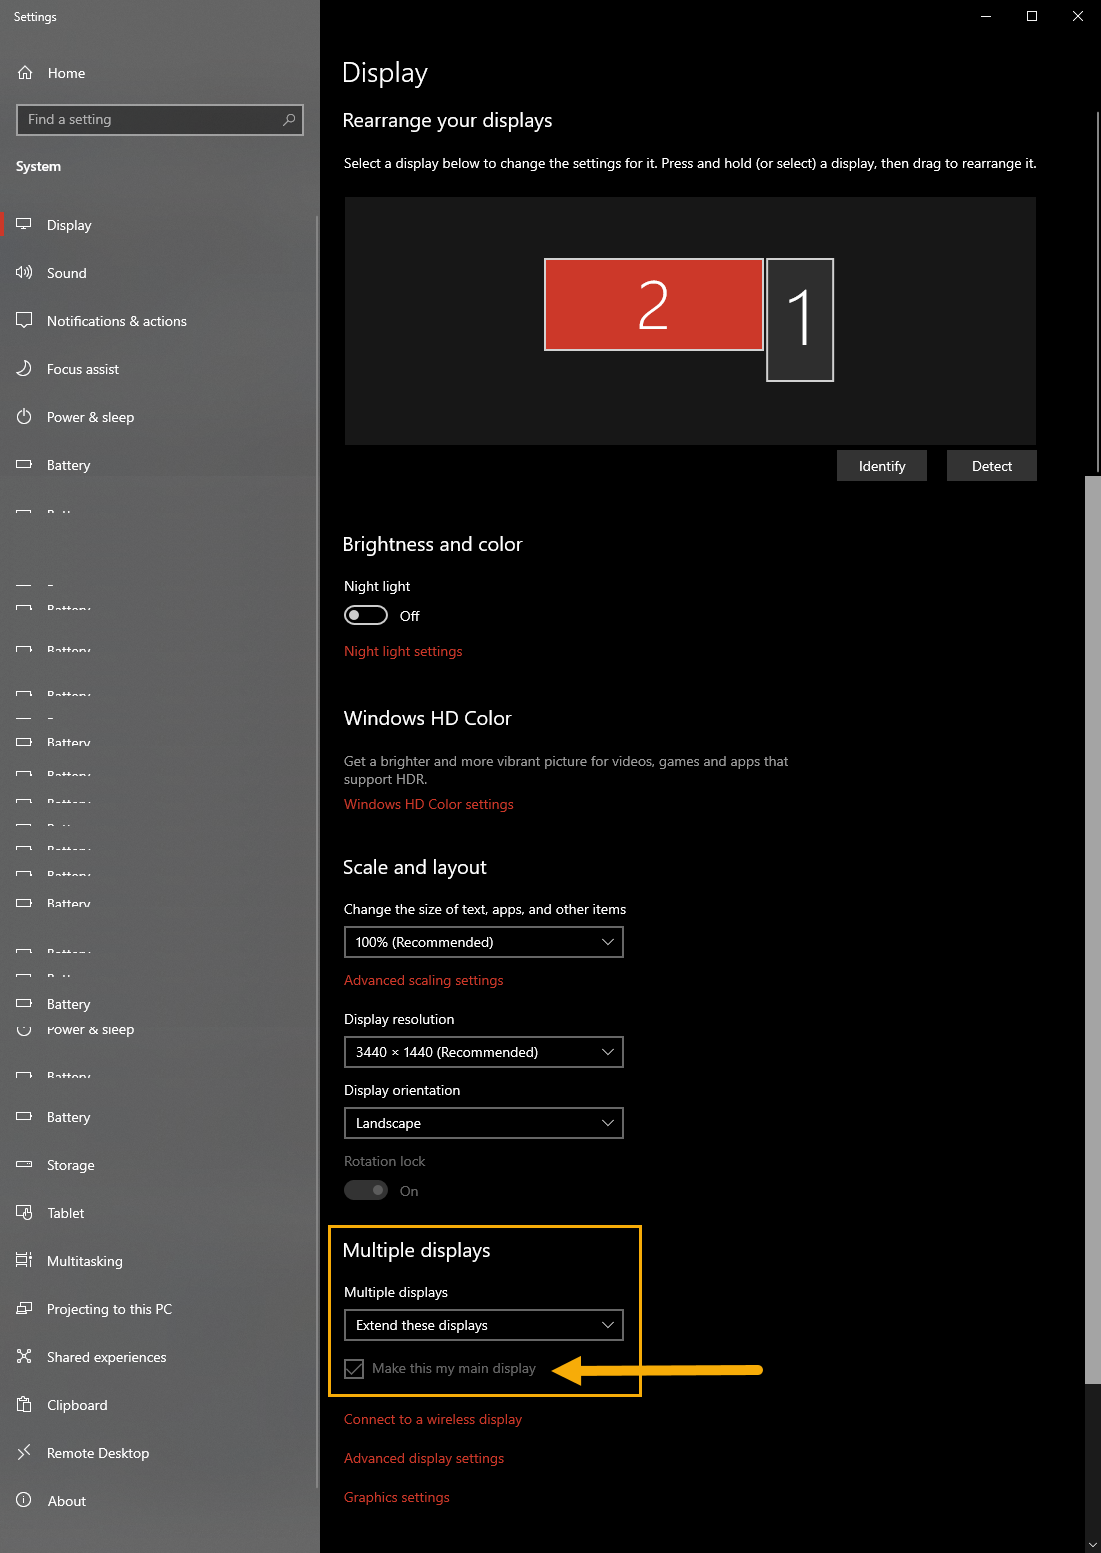
Task: Open Multitasking via its sidebar icon
Action: (x=24, y=1261)
